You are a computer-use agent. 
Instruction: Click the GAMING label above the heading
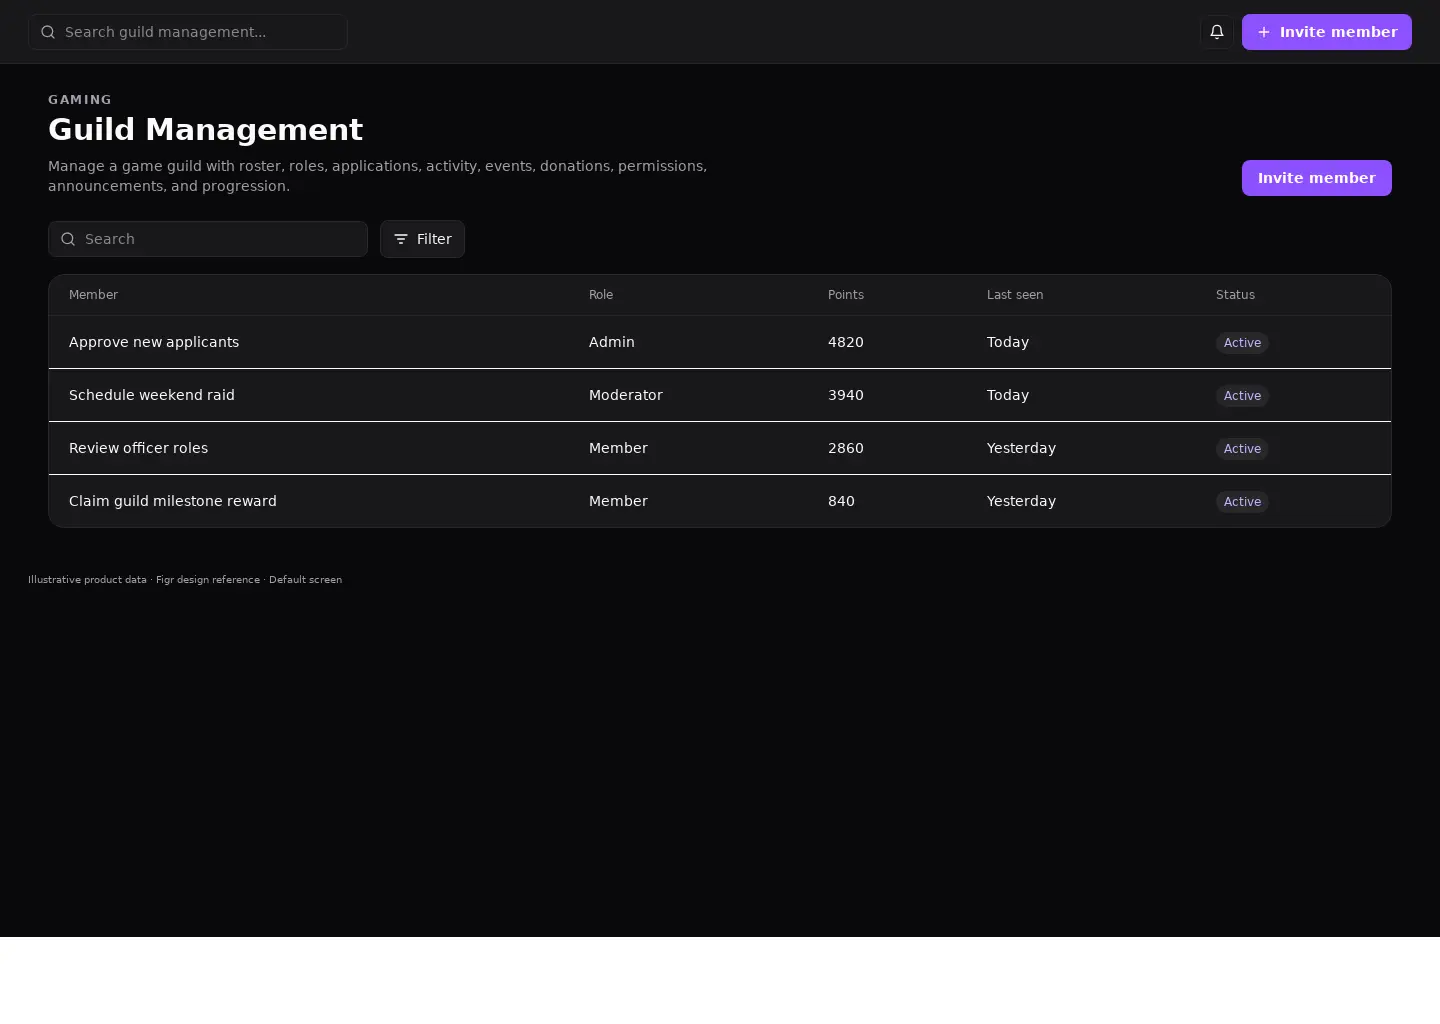(x=80, y=100)
